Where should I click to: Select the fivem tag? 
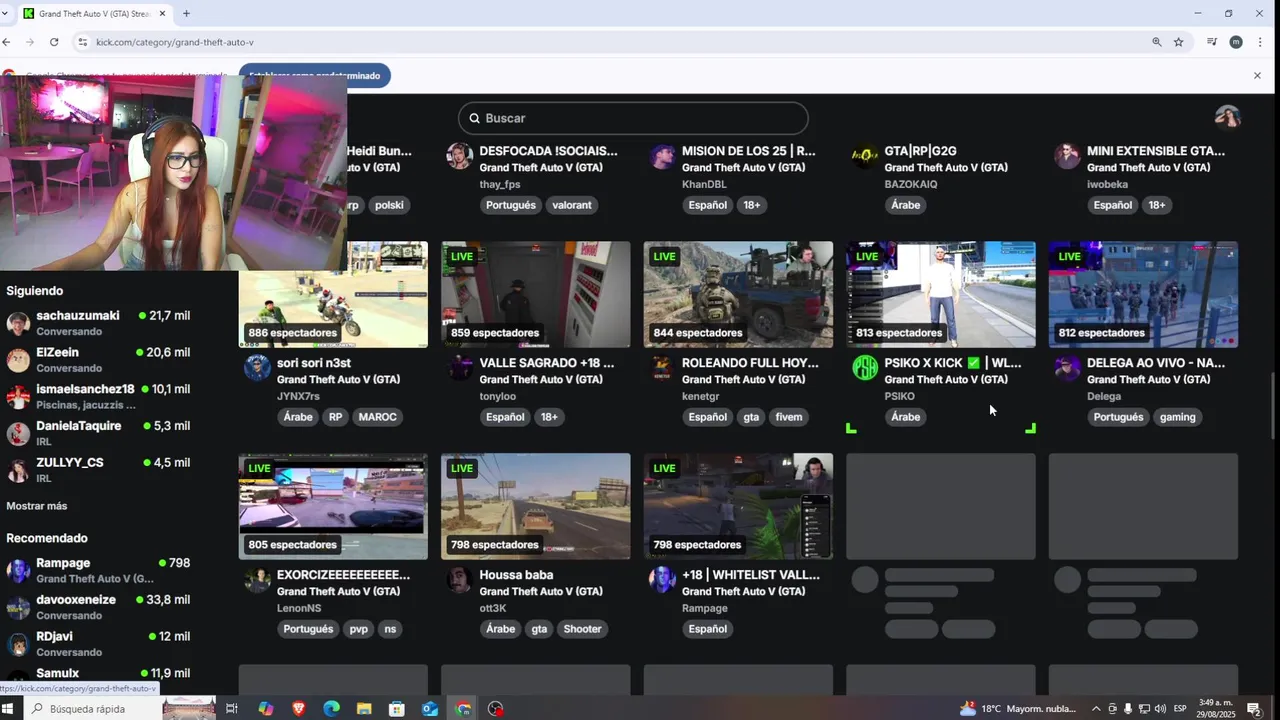789,417
